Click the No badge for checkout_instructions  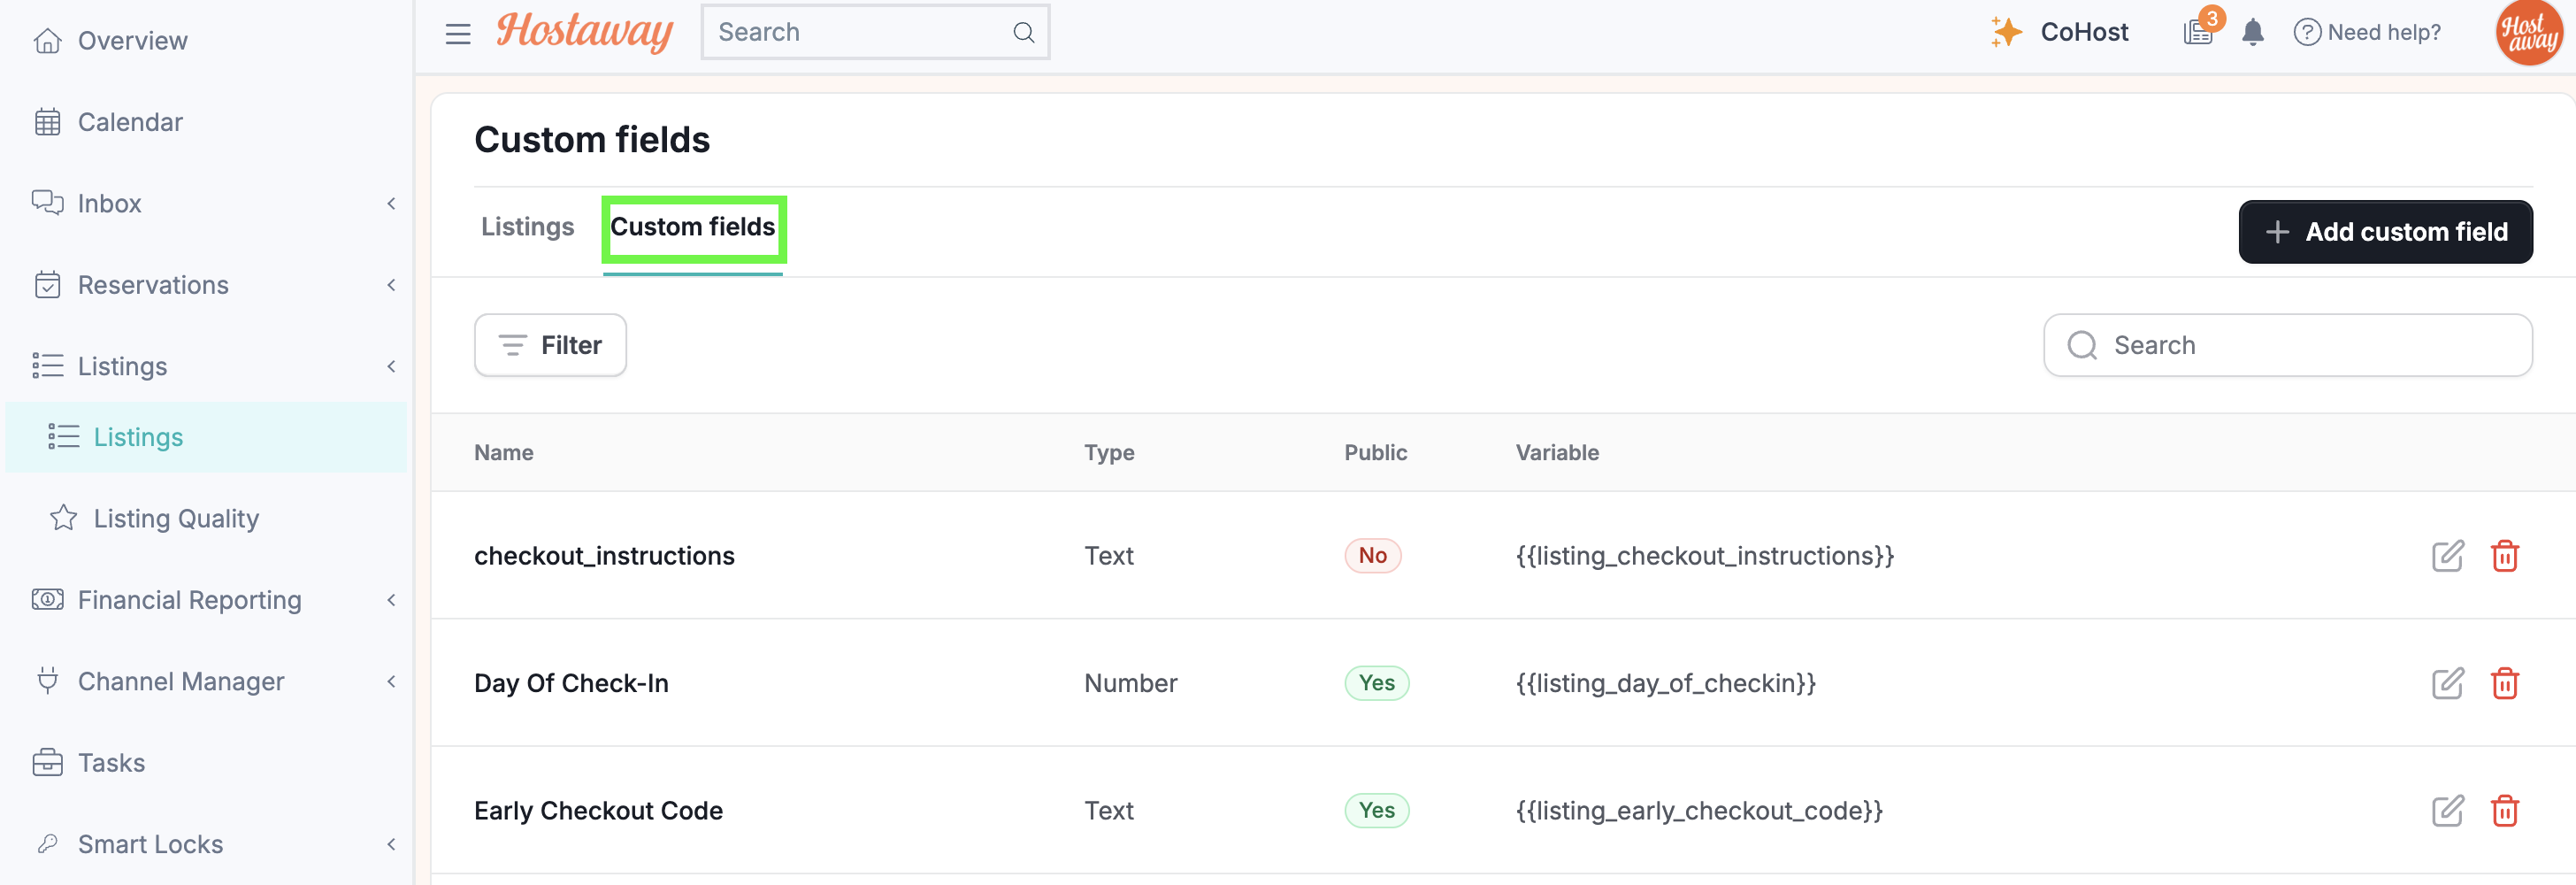[x=1372, y=555]
